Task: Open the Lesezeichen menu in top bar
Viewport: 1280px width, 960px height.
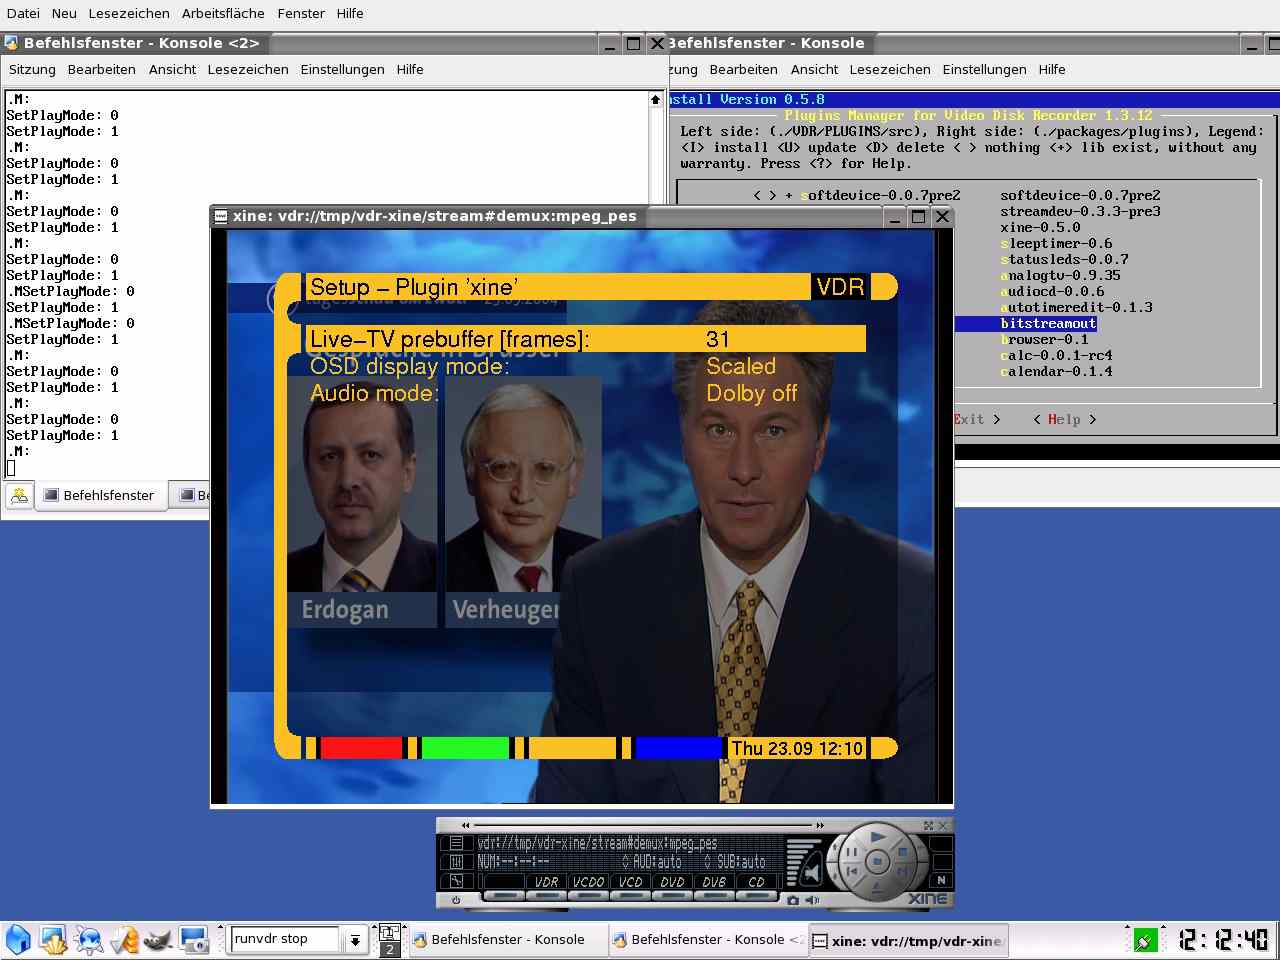Action: tap(129, 13)
